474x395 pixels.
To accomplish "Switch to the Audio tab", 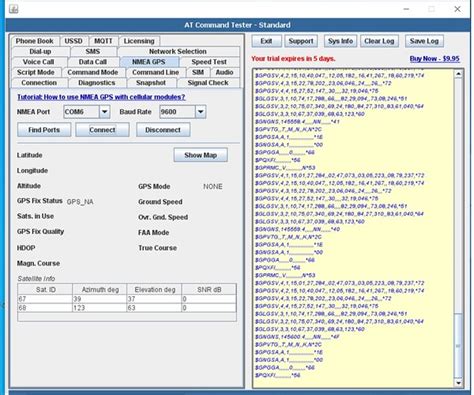I will pyautogui.click(x=224, y=72).
